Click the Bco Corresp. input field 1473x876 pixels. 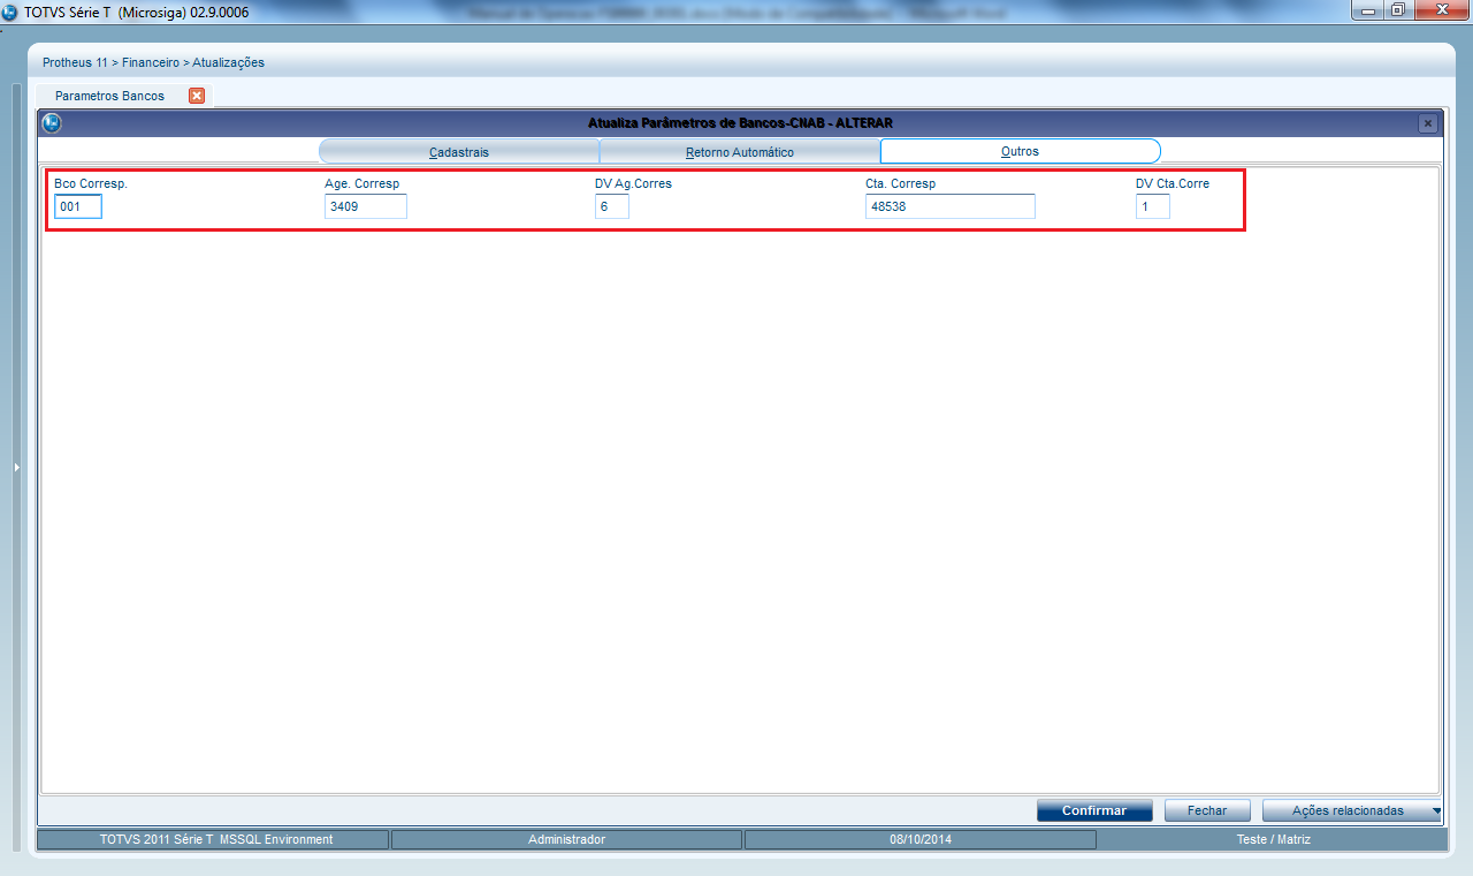(x=78, y=207)
